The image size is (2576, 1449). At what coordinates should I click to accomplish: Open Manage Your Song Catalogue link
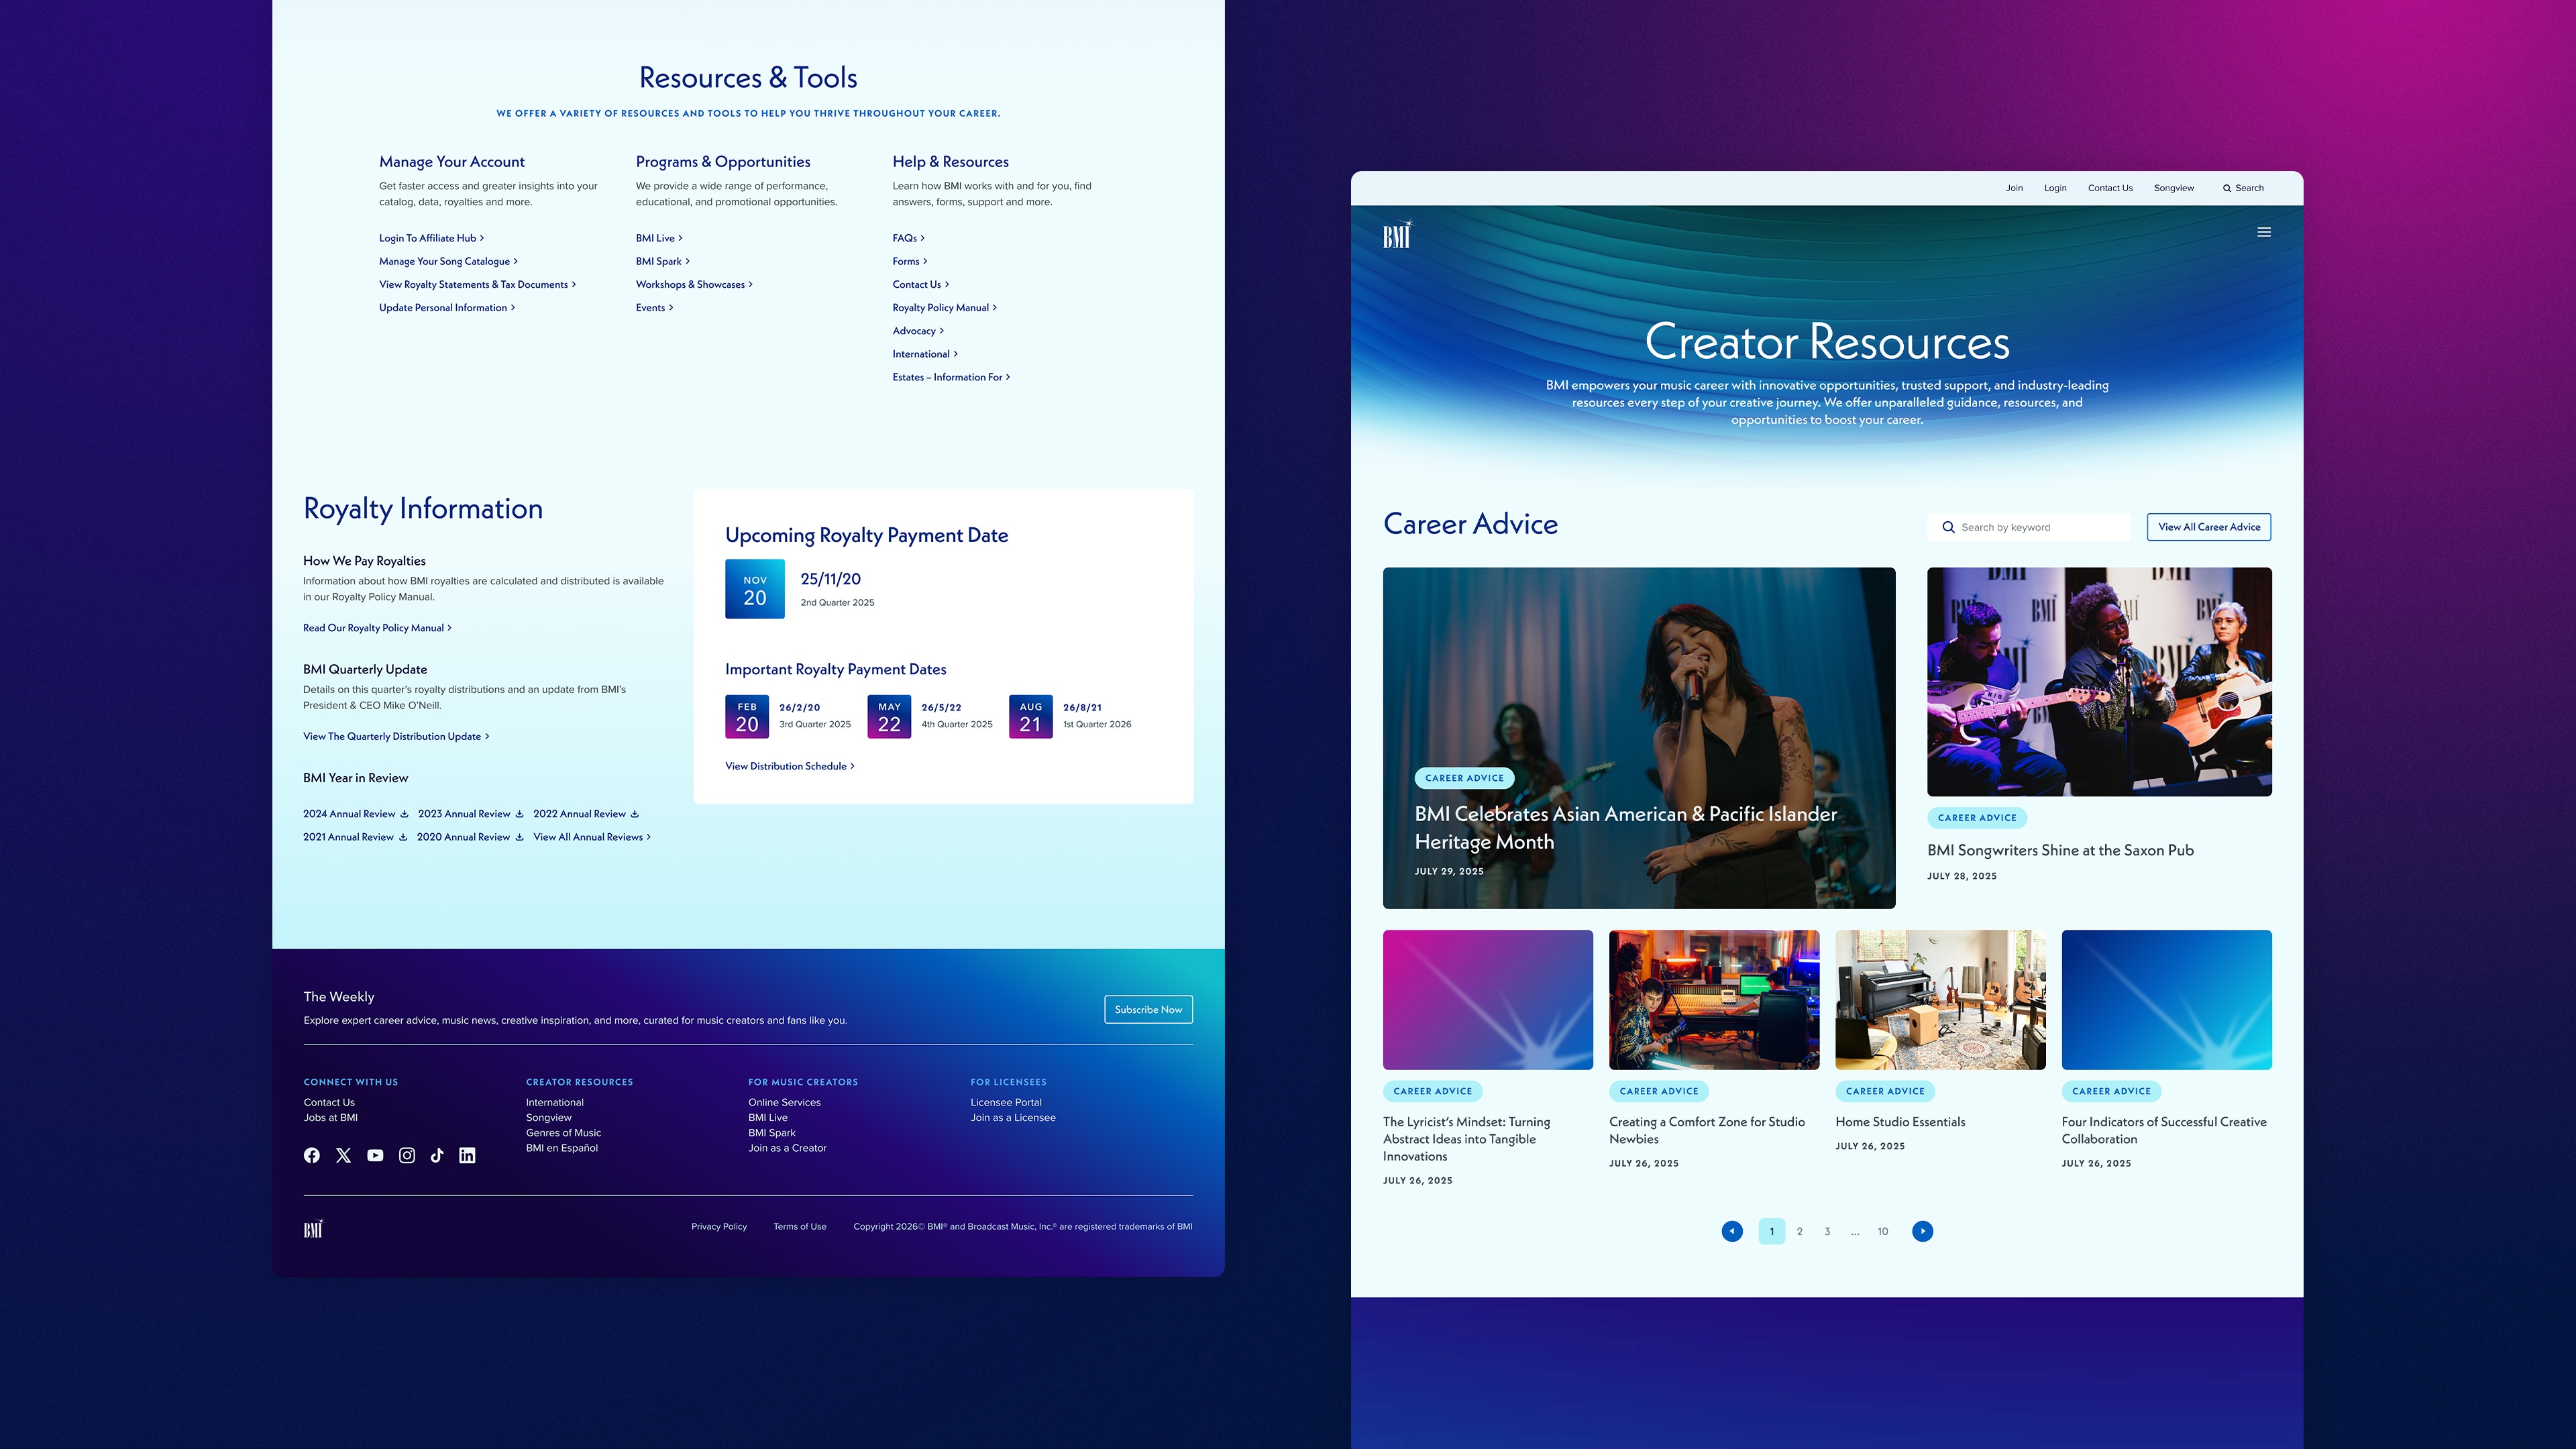[448, 261]
